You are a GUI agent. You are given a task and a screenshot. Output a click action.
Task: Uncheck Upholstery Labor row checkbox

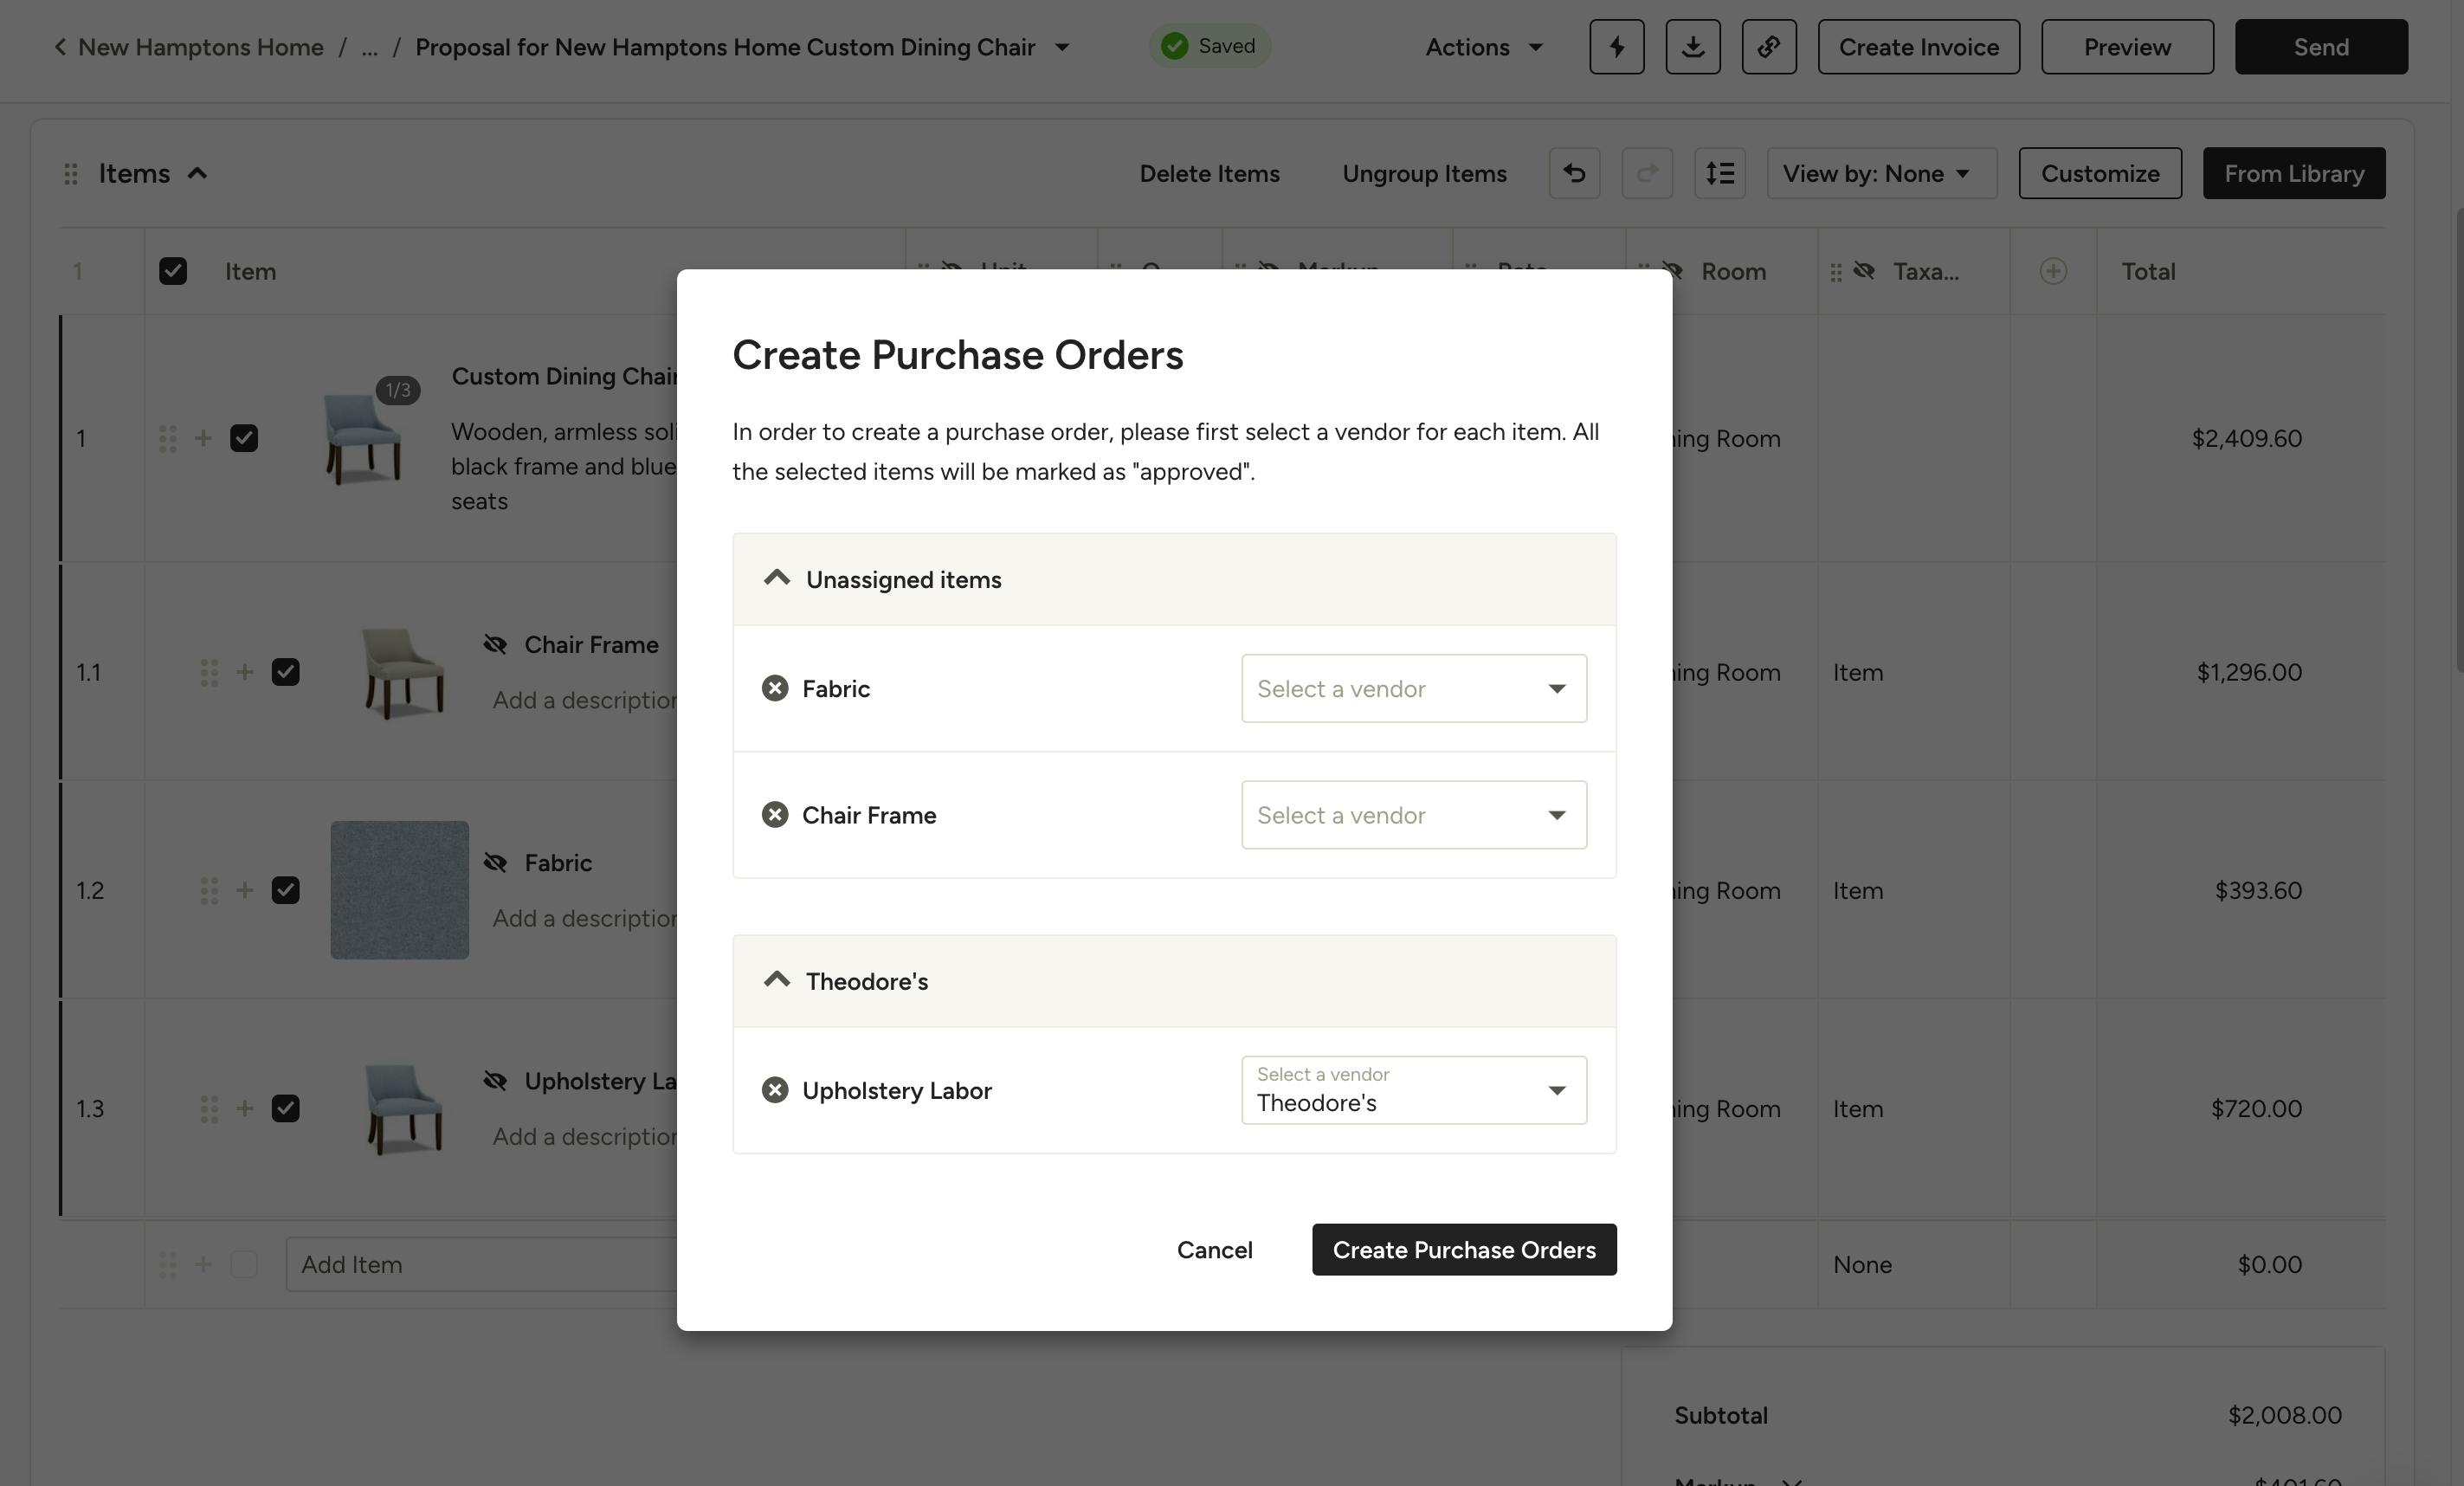pyautogui.click(x=285, y=1108)
